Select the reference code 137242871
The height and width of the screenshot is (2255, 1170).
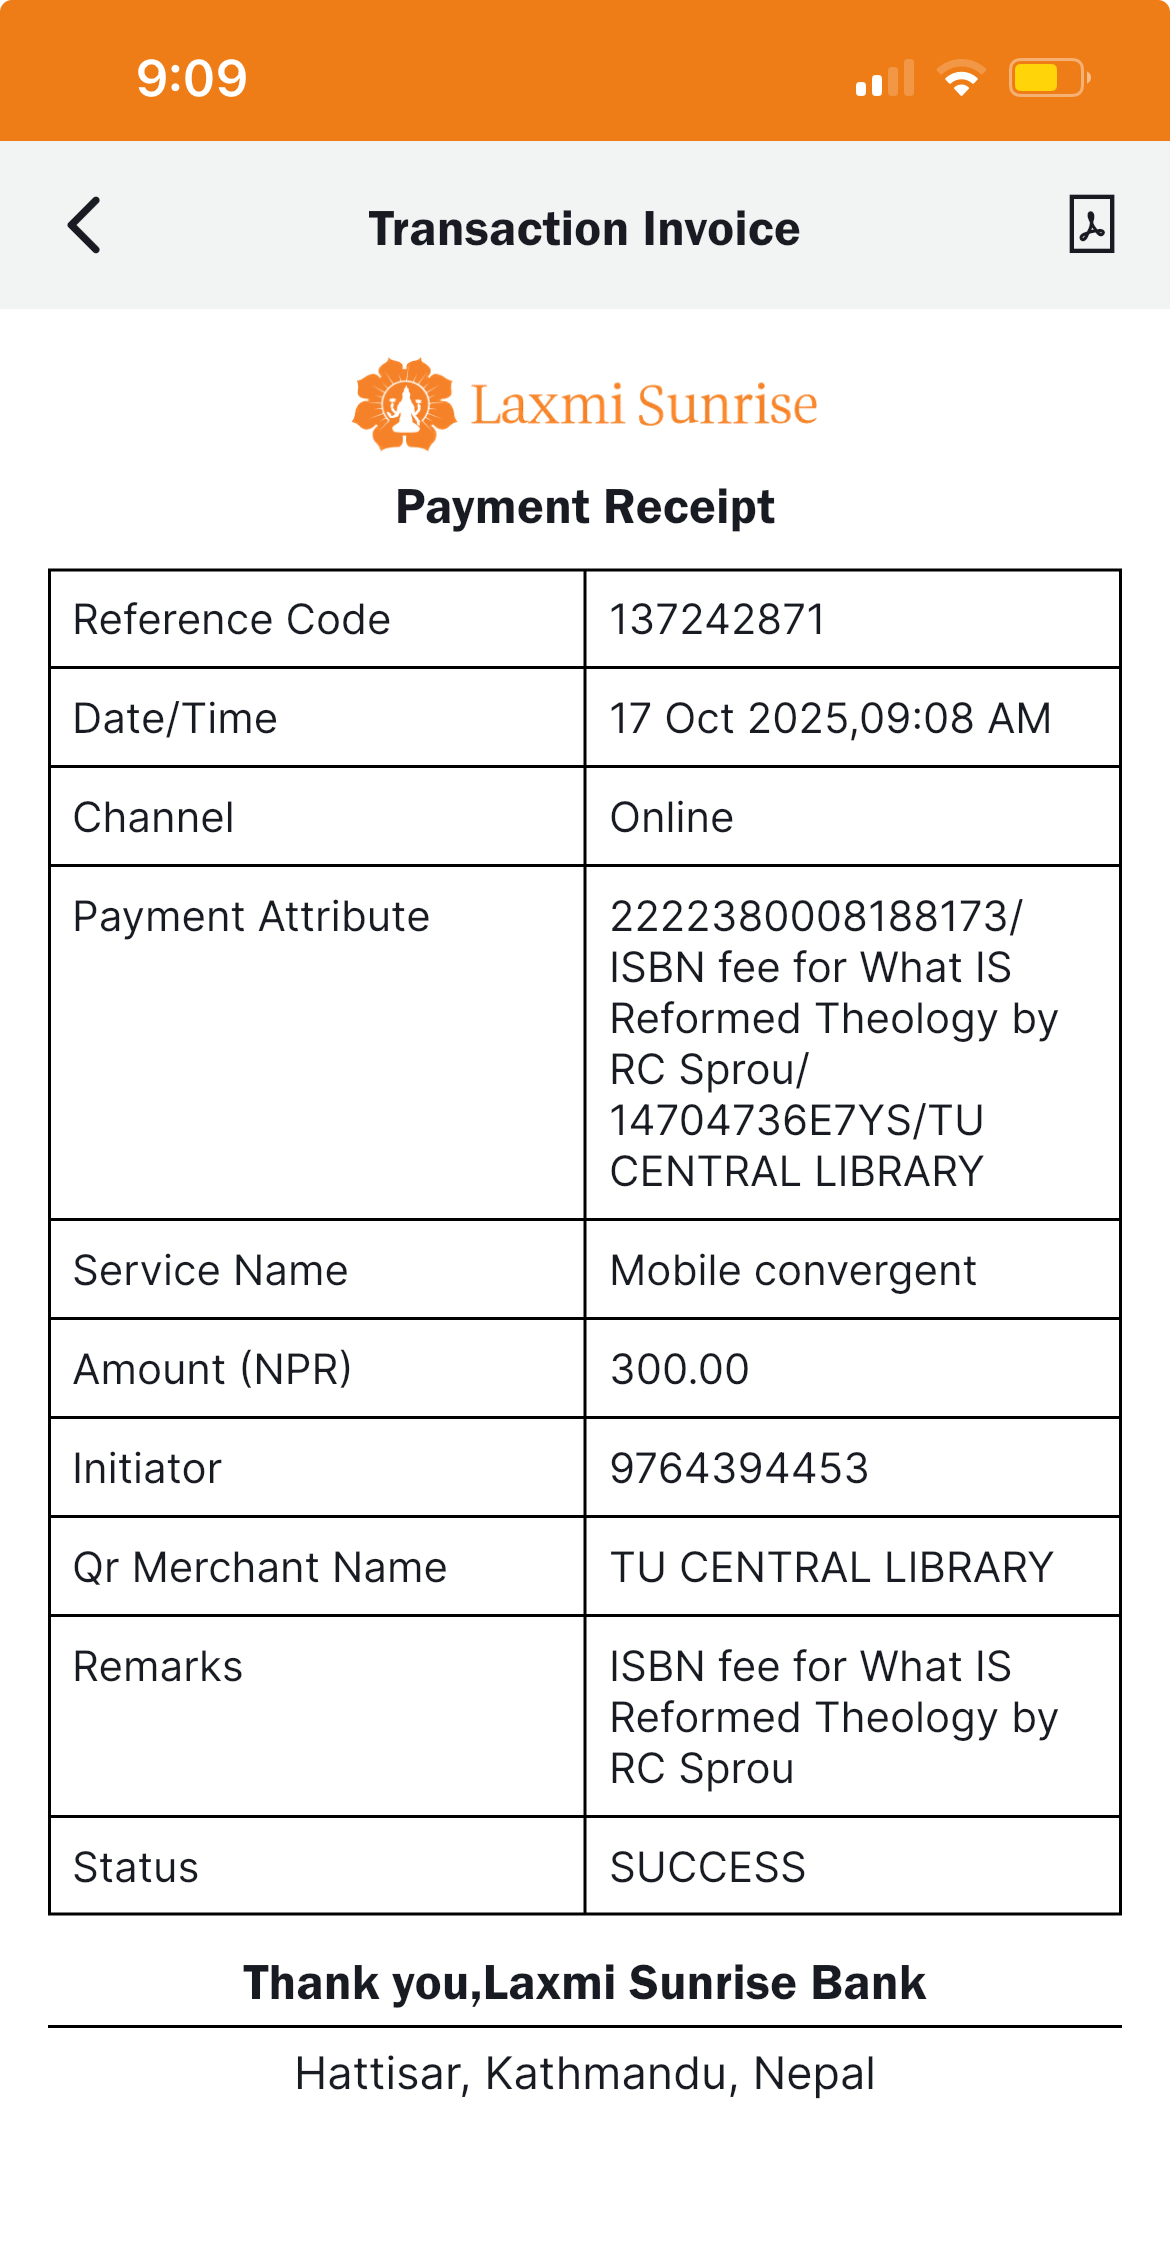click(717, 620)
